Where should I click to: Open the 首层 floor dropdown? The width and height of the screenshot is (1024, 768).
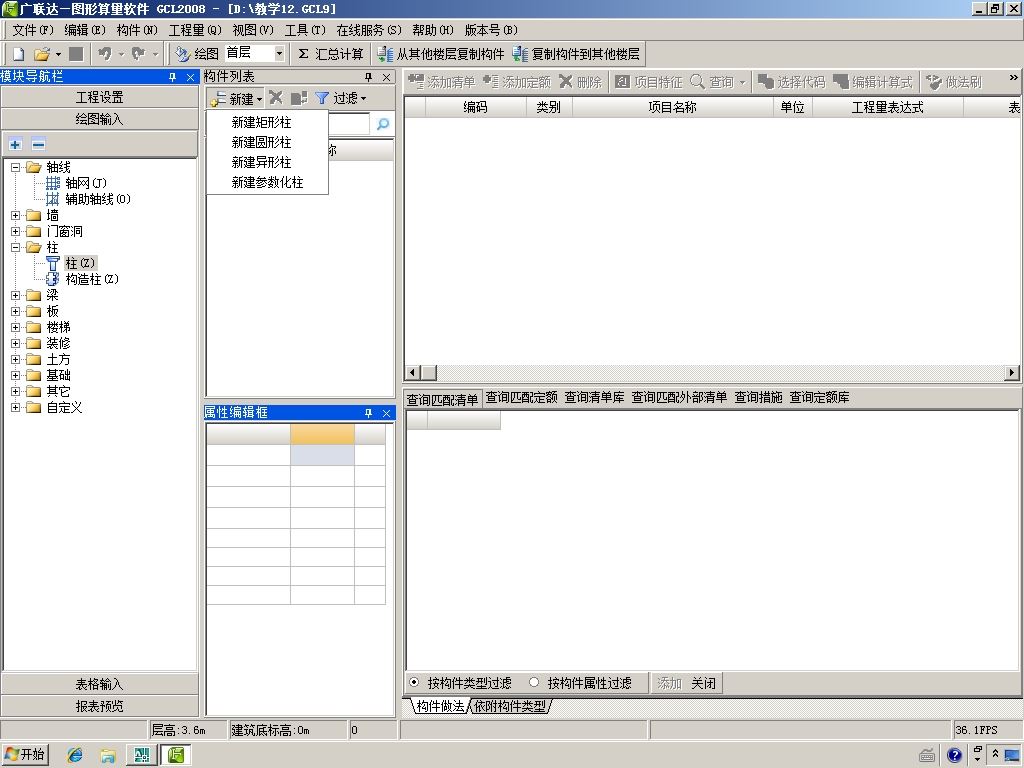pyautogui.click(x=280, y=54)
